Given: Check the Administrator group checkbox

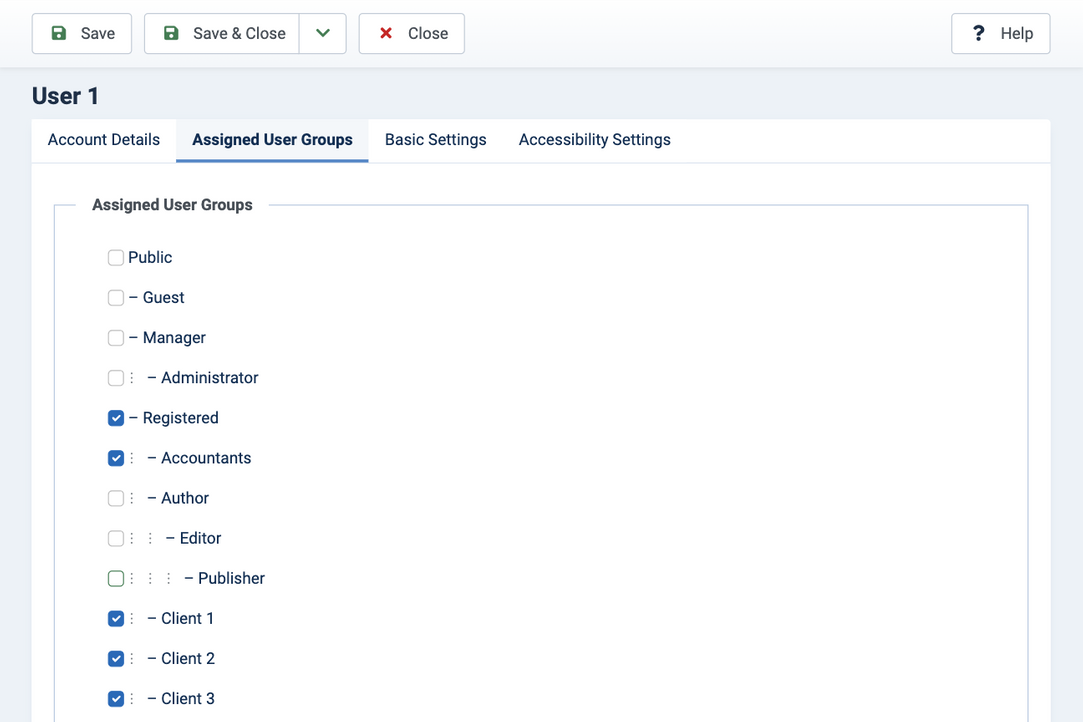Looking at the screenshot, I should (x=116, y=378).
